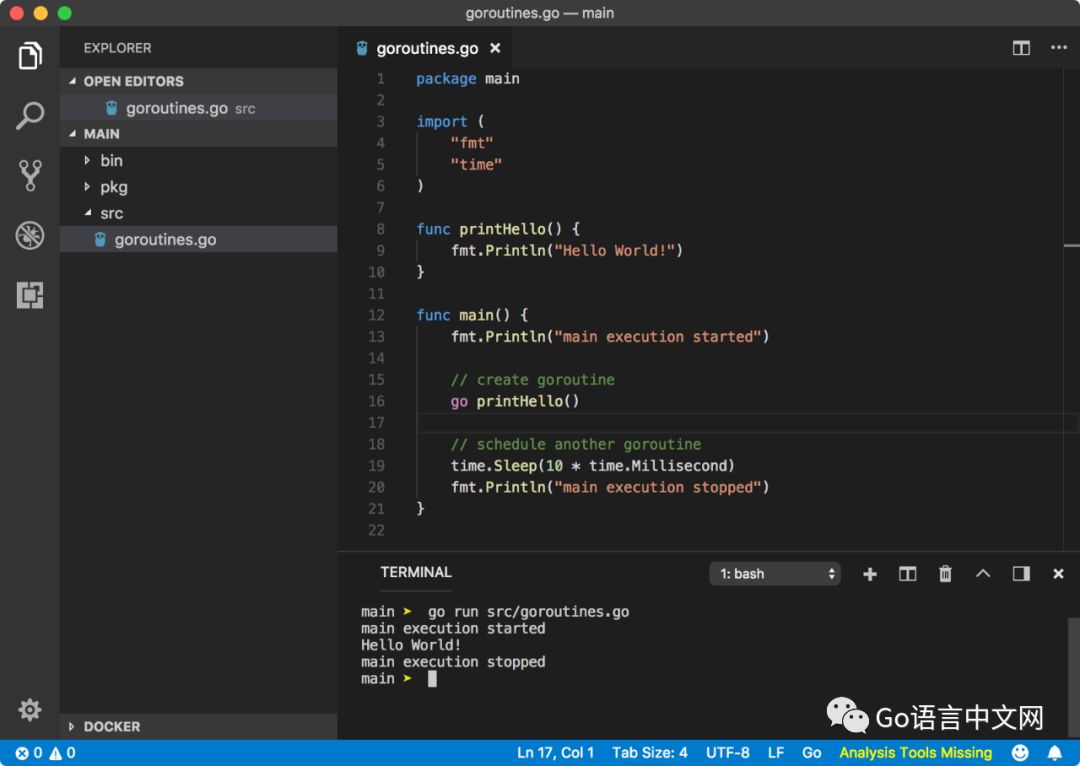The image size is (1080, 766).
Task: Click line number 17 in gutter
Action: (376, 422)
